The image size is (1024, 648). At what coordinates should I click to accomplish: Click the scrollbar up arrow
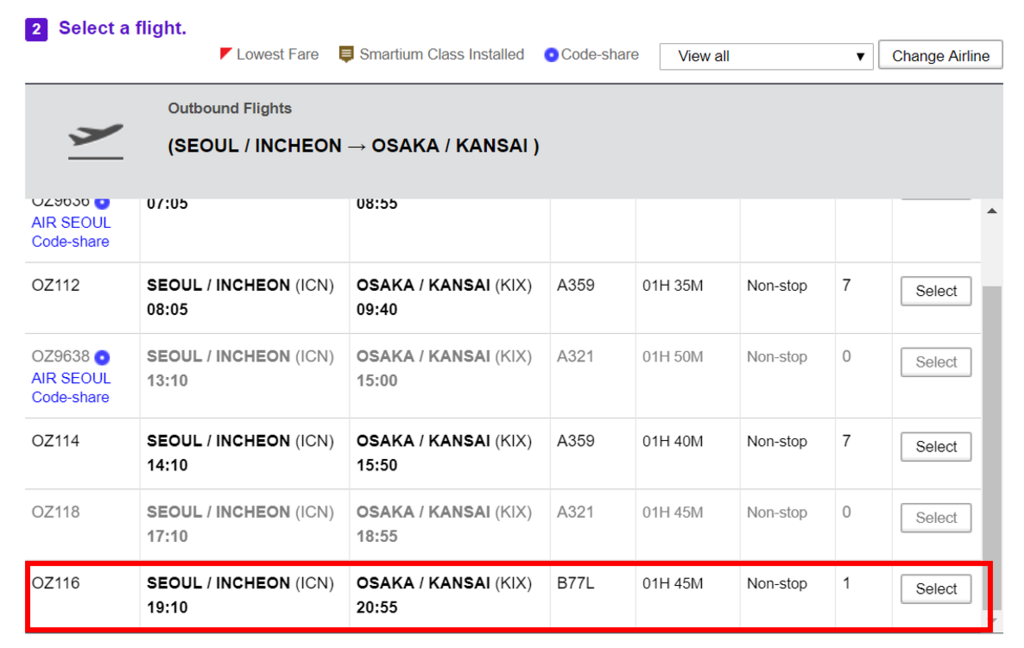(x=992, y=211)
